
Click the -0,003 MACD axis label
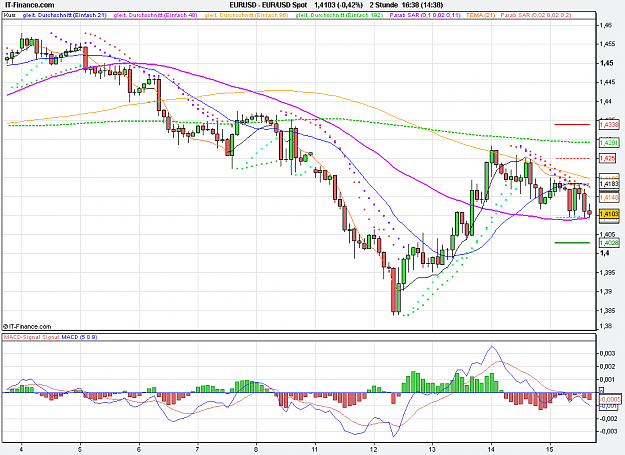608,431
